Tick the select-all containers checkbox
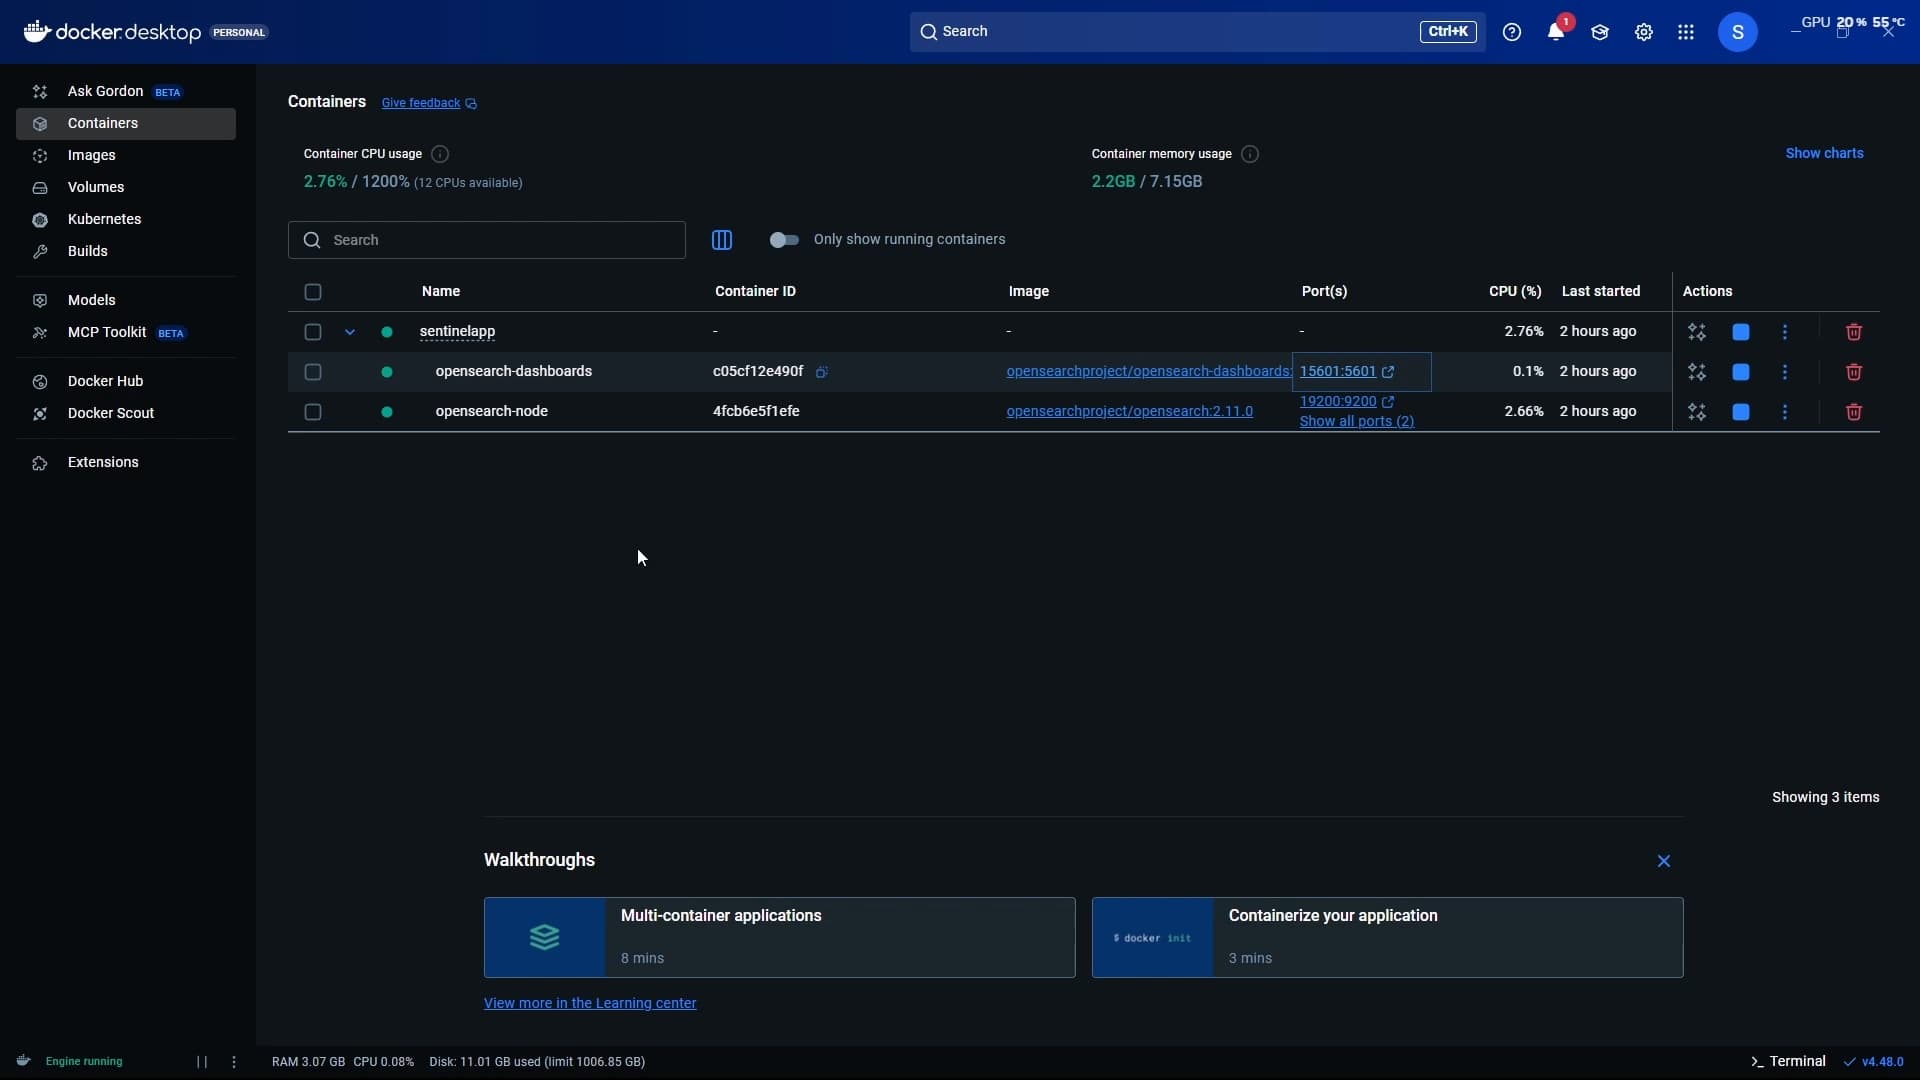The width and height of the screenshot is (1920, 1080). point(313,292)
